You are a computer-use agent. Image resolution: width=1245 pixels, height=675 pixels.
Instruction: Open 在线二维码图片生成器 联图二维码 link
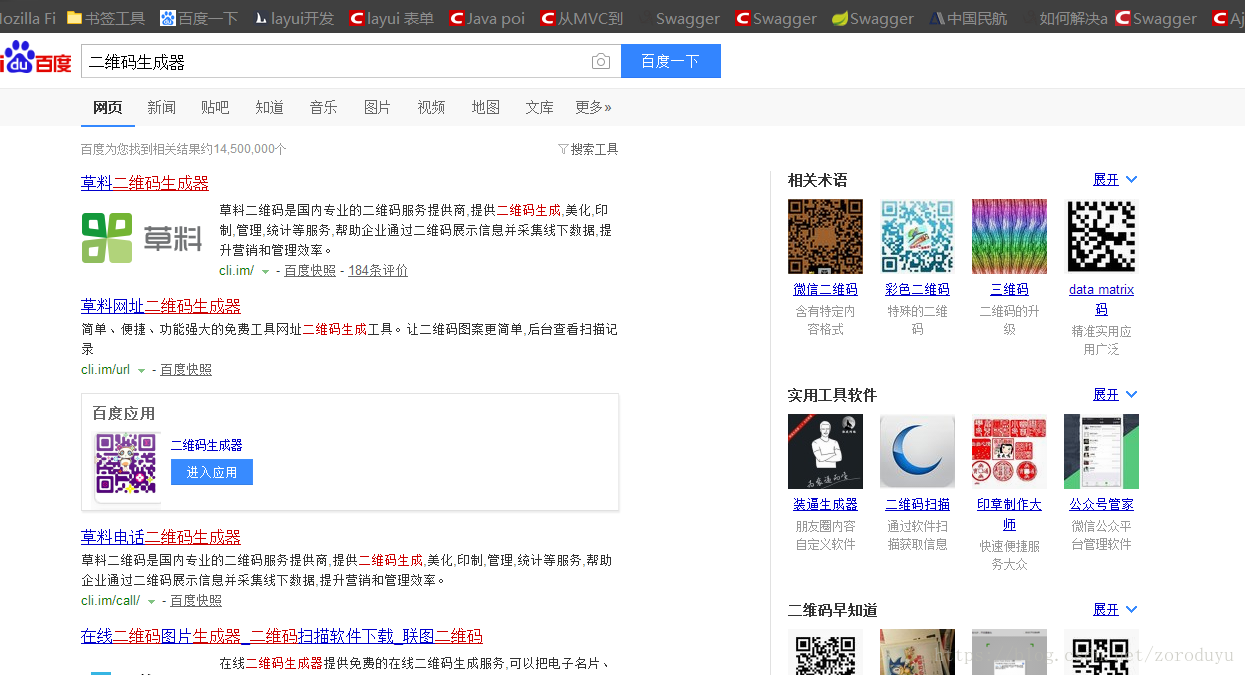click(282, 636)
